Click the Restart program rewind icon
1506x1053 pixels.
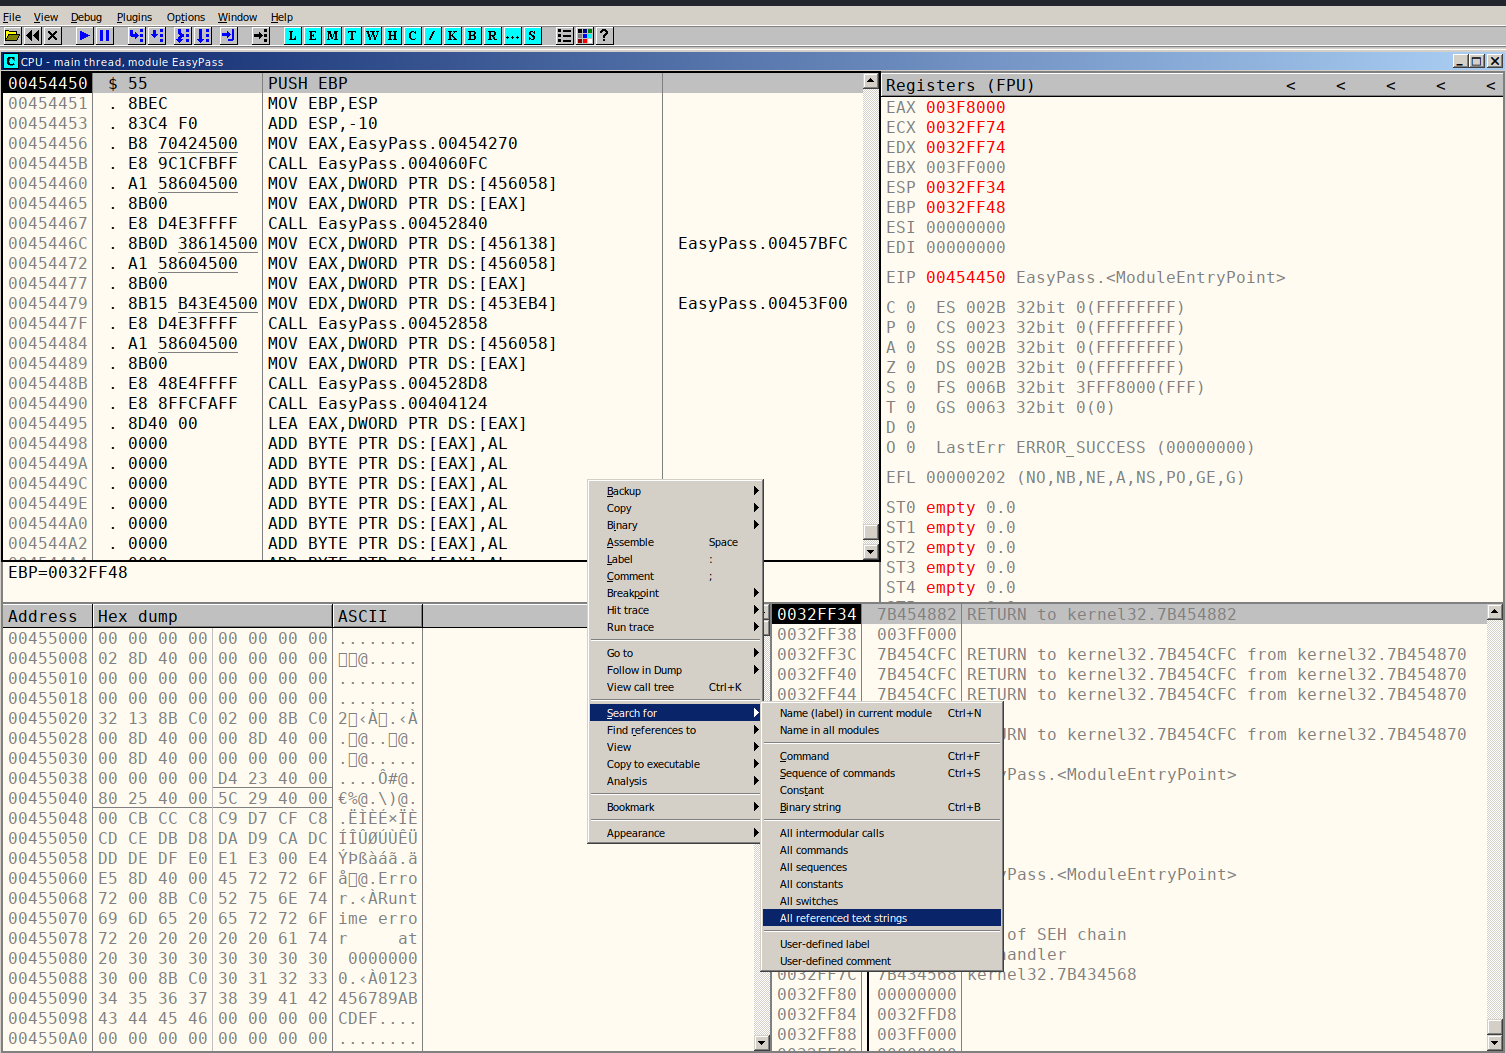click(x=33, y=36)
